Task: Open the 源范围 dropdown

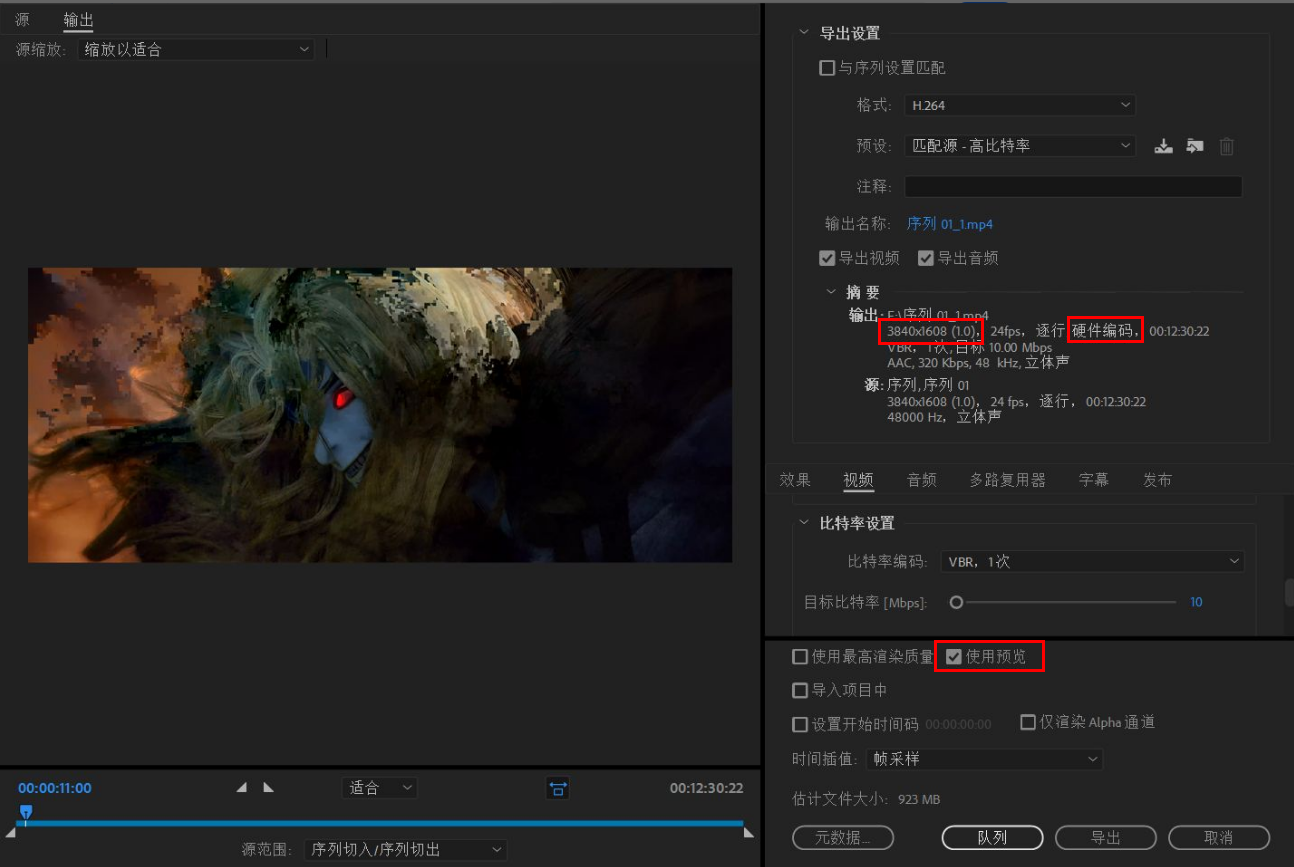Action: coord(405,850)
